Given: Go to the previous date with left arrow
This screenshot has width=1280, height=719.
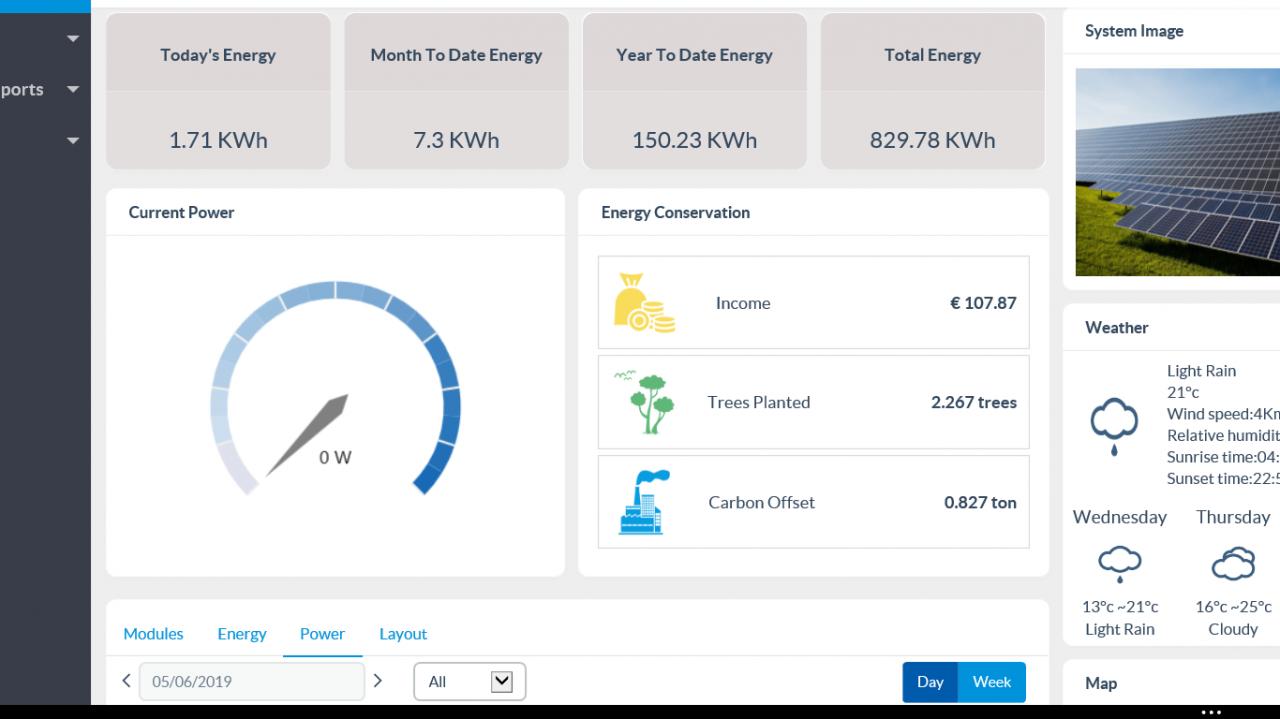Looking at the screenshot, I should click(x=126, y=681).
